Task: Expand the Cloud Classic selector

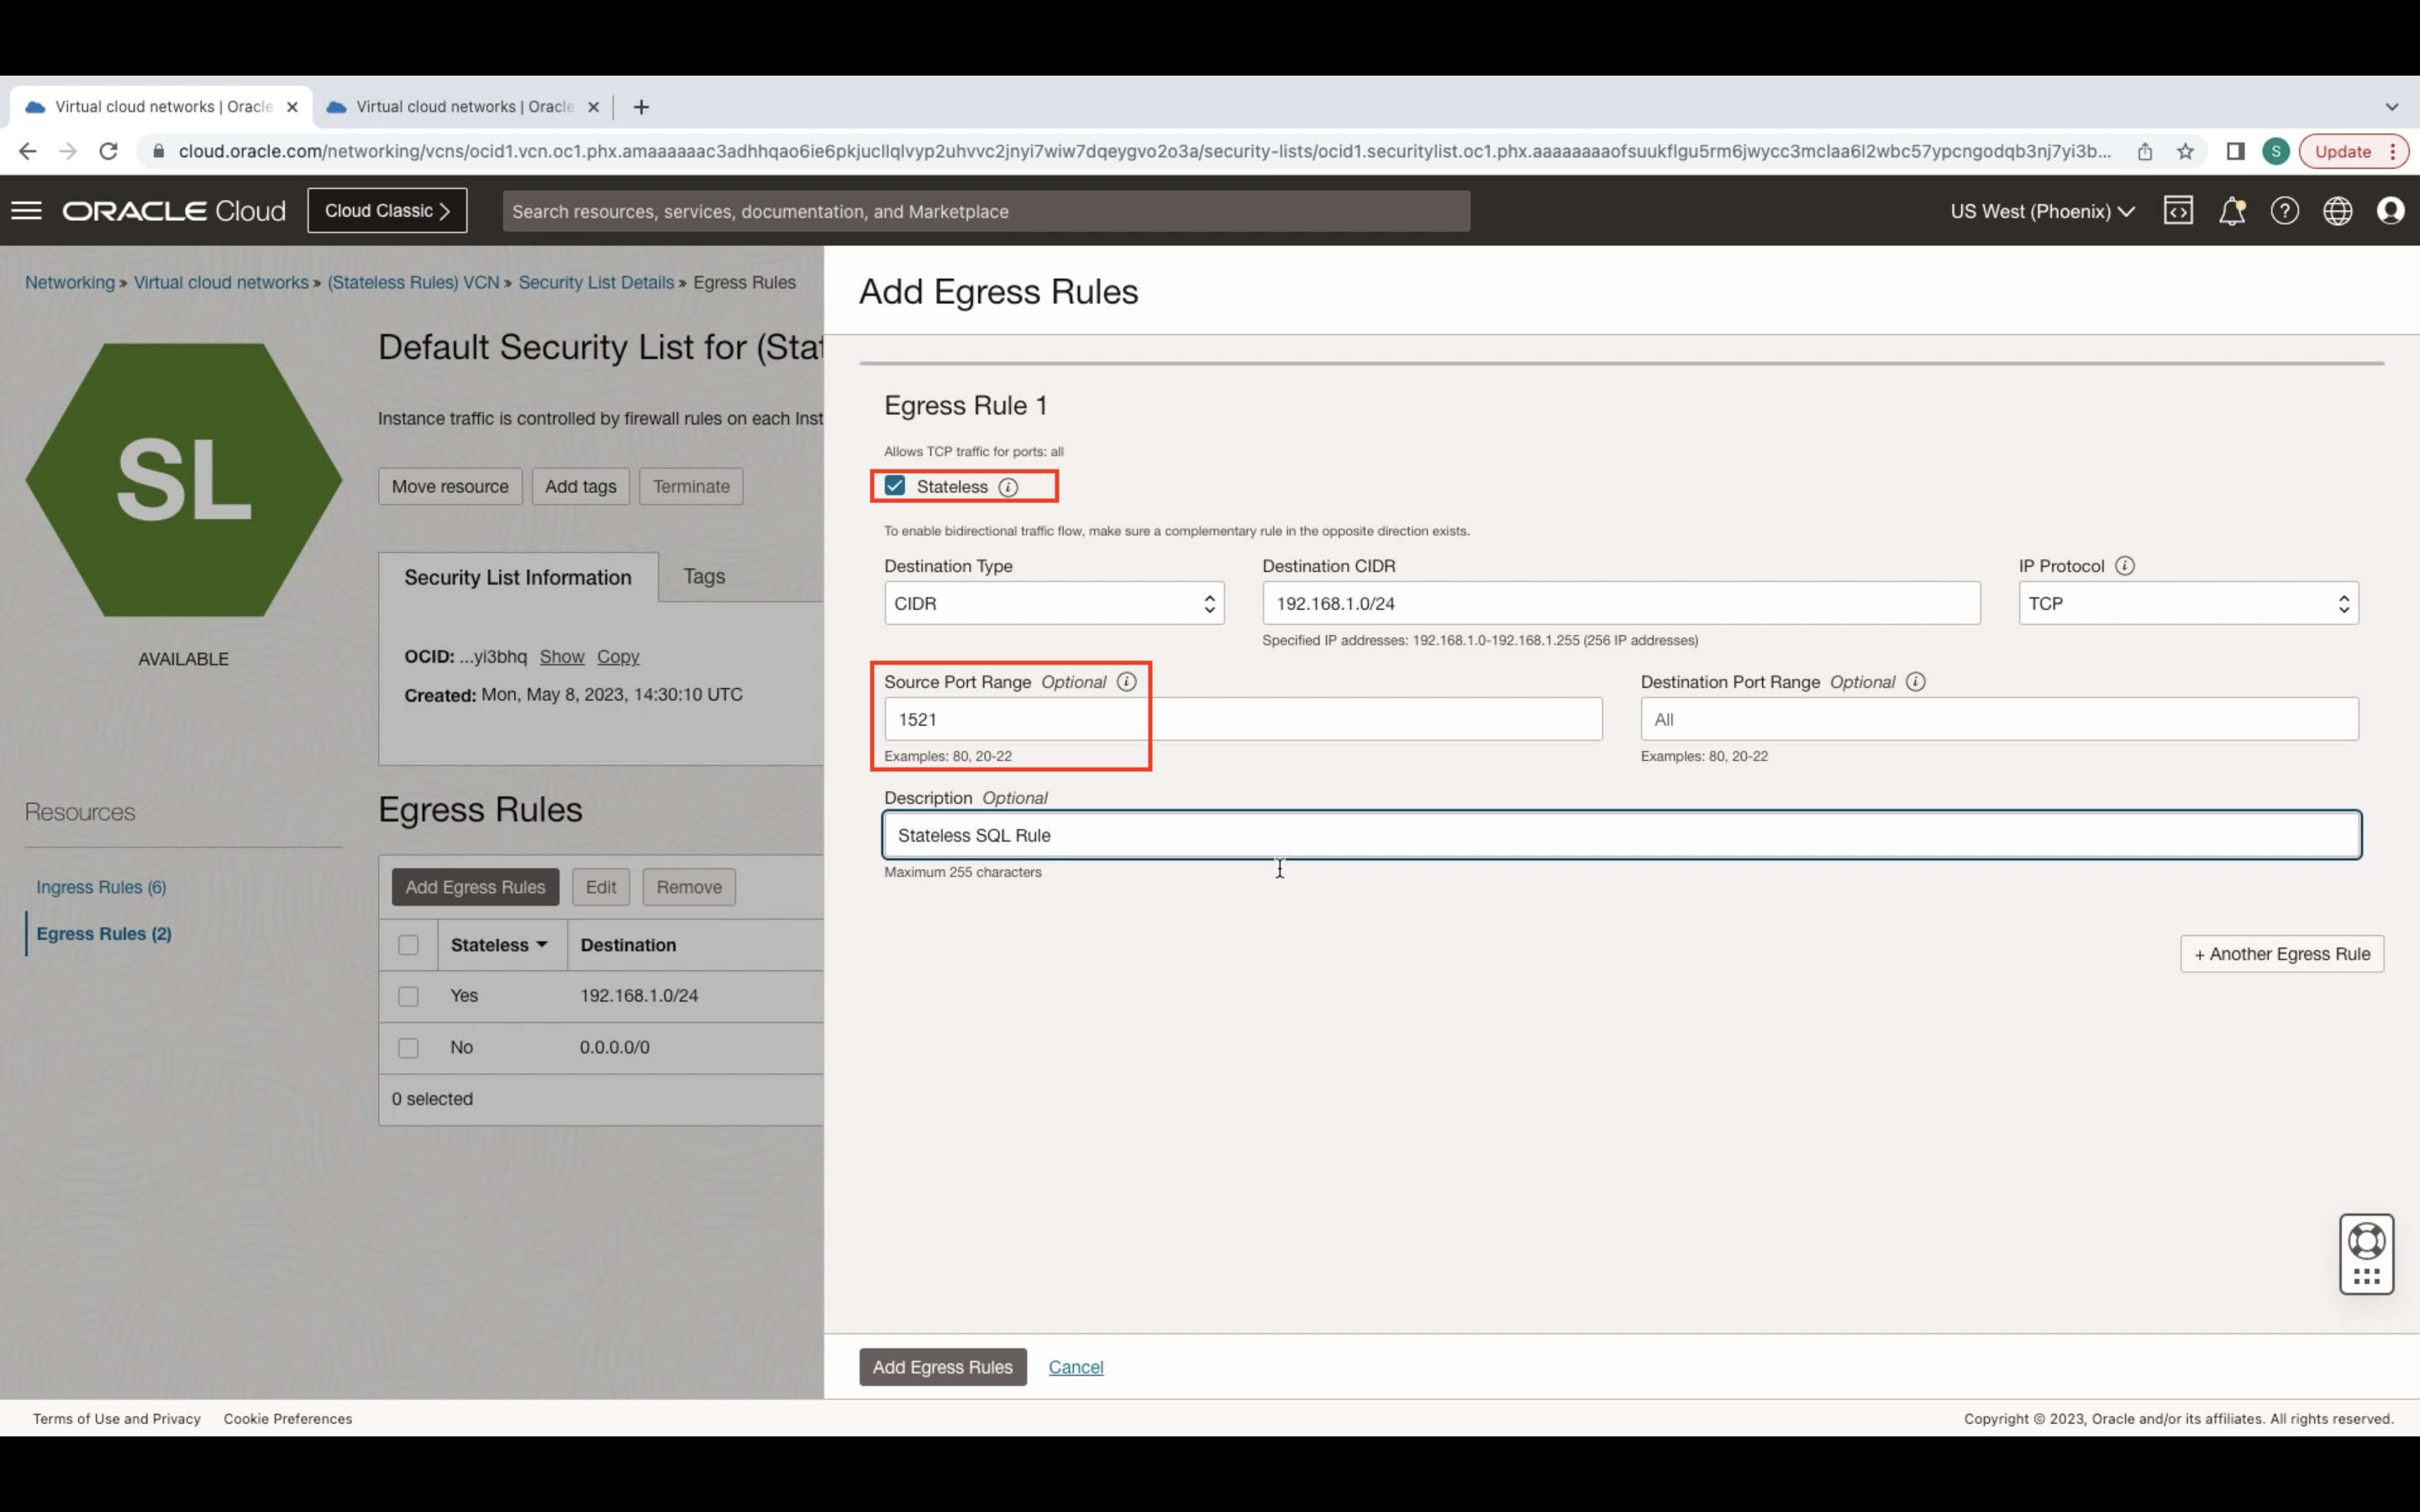Action: tap(387, 210)
